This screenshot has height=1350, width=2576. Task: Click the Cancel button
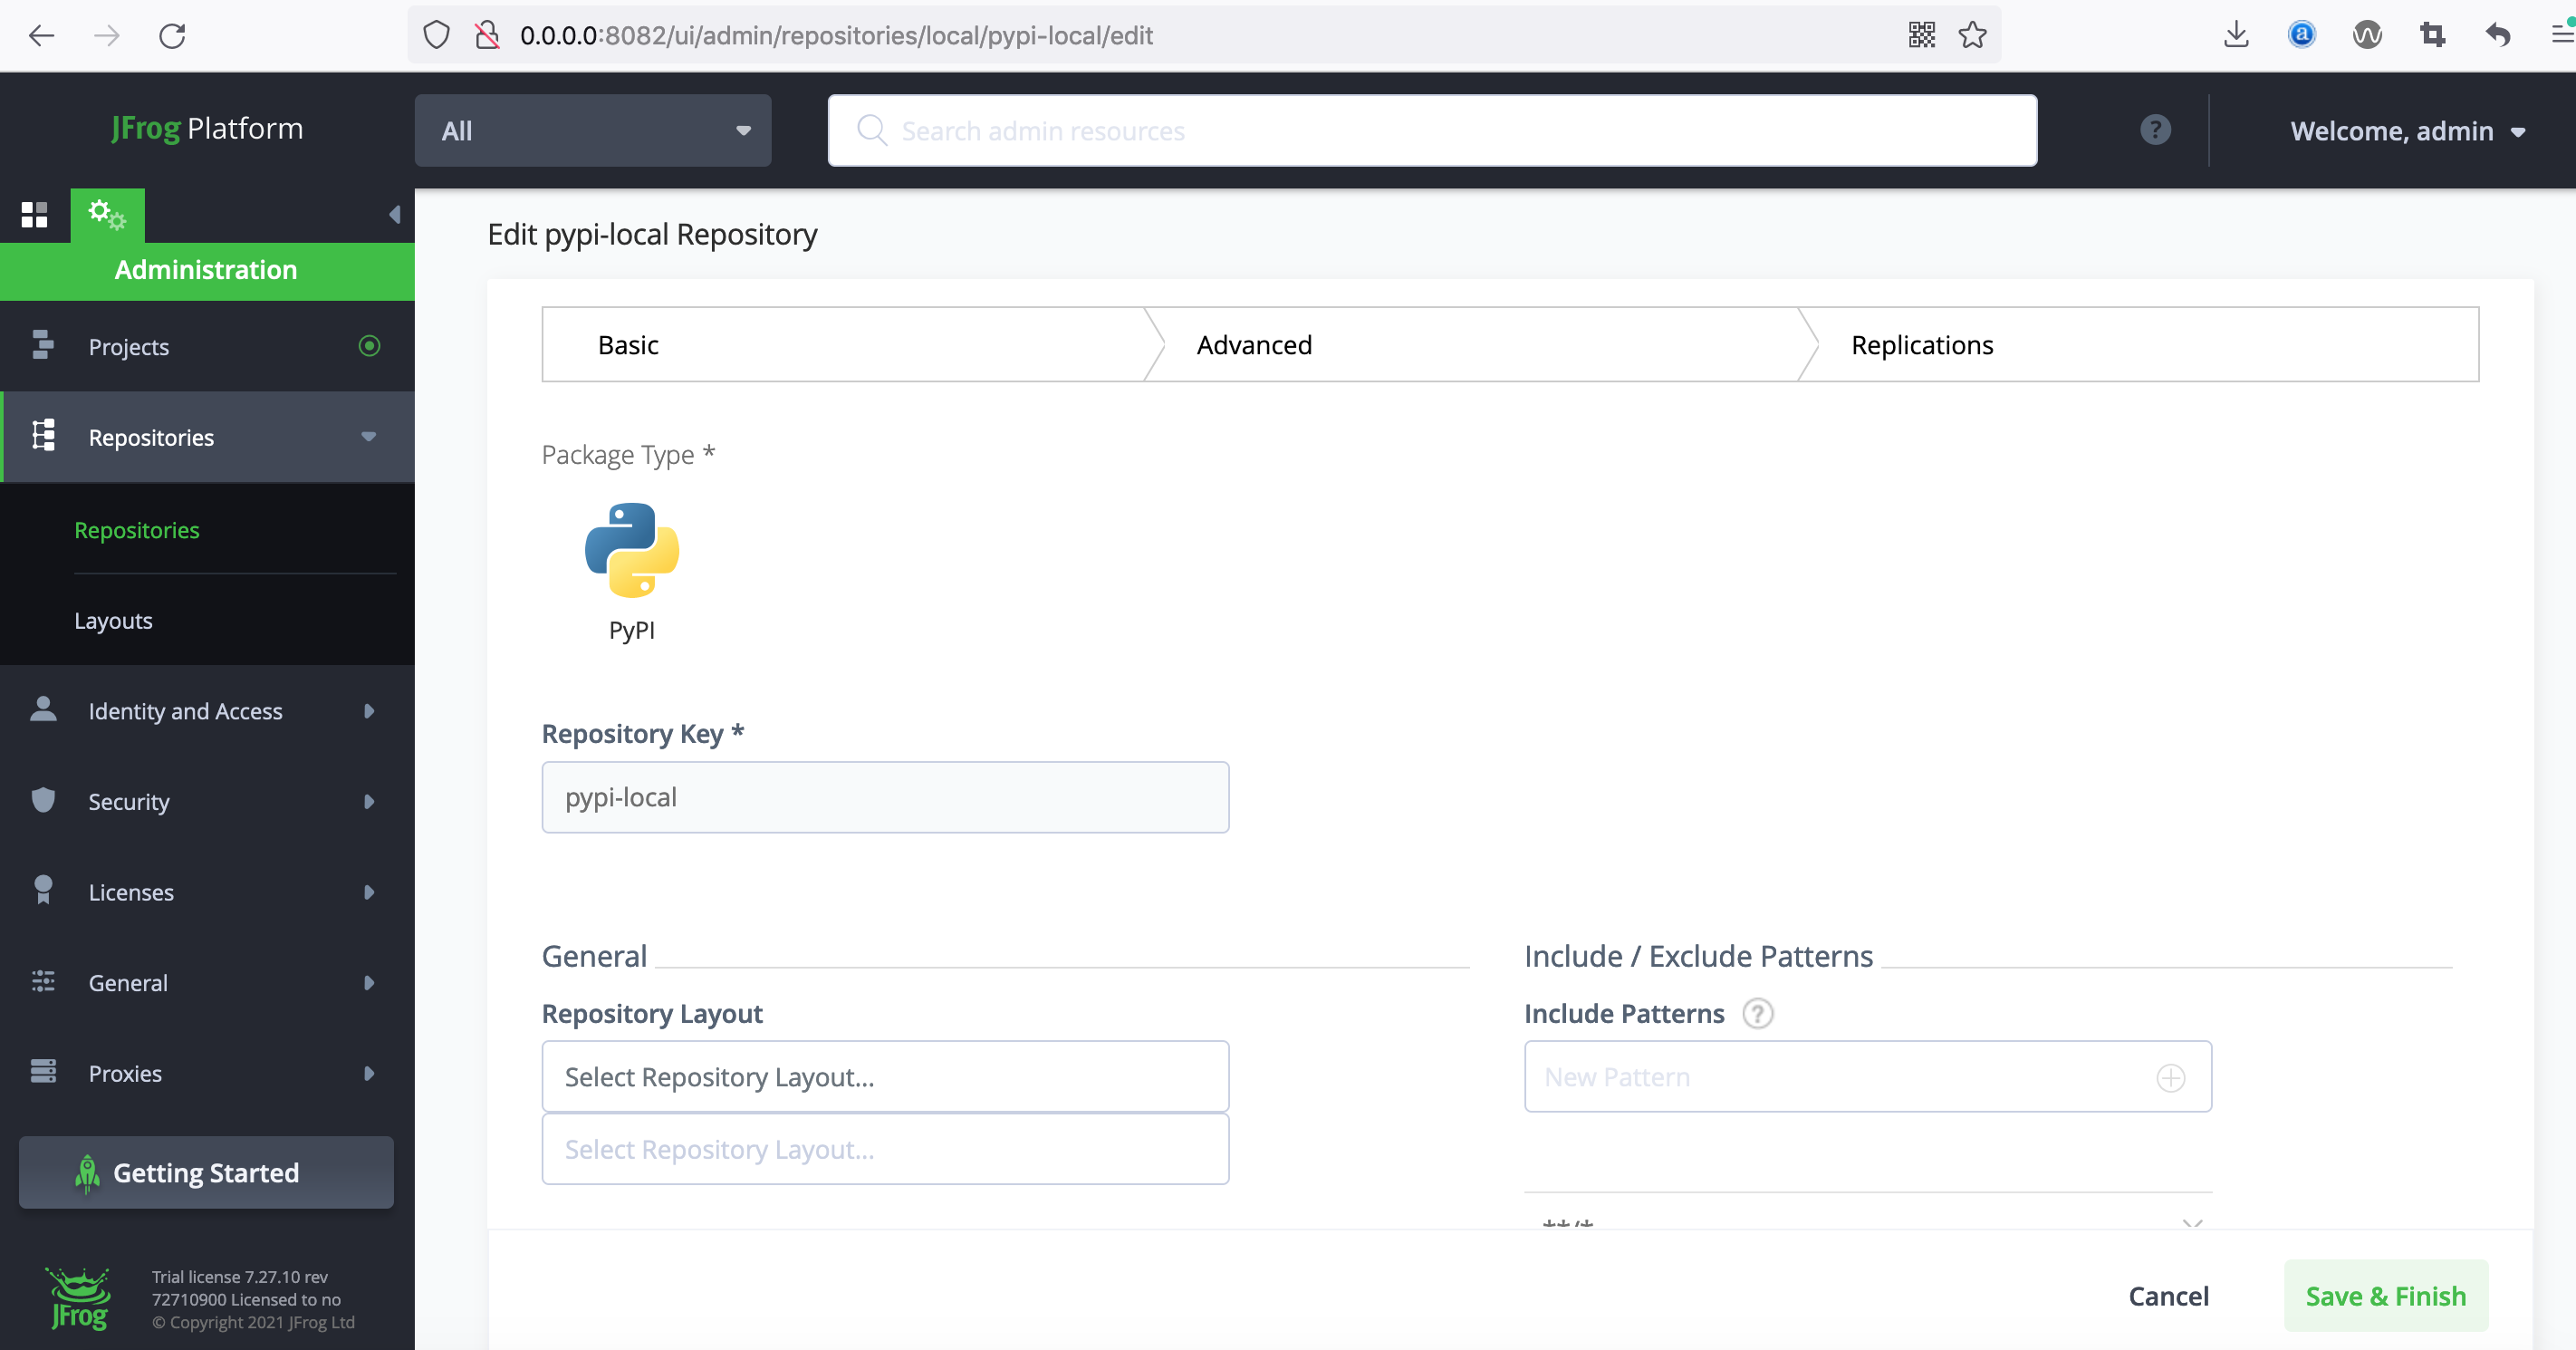click(x=2168, y=1296)
